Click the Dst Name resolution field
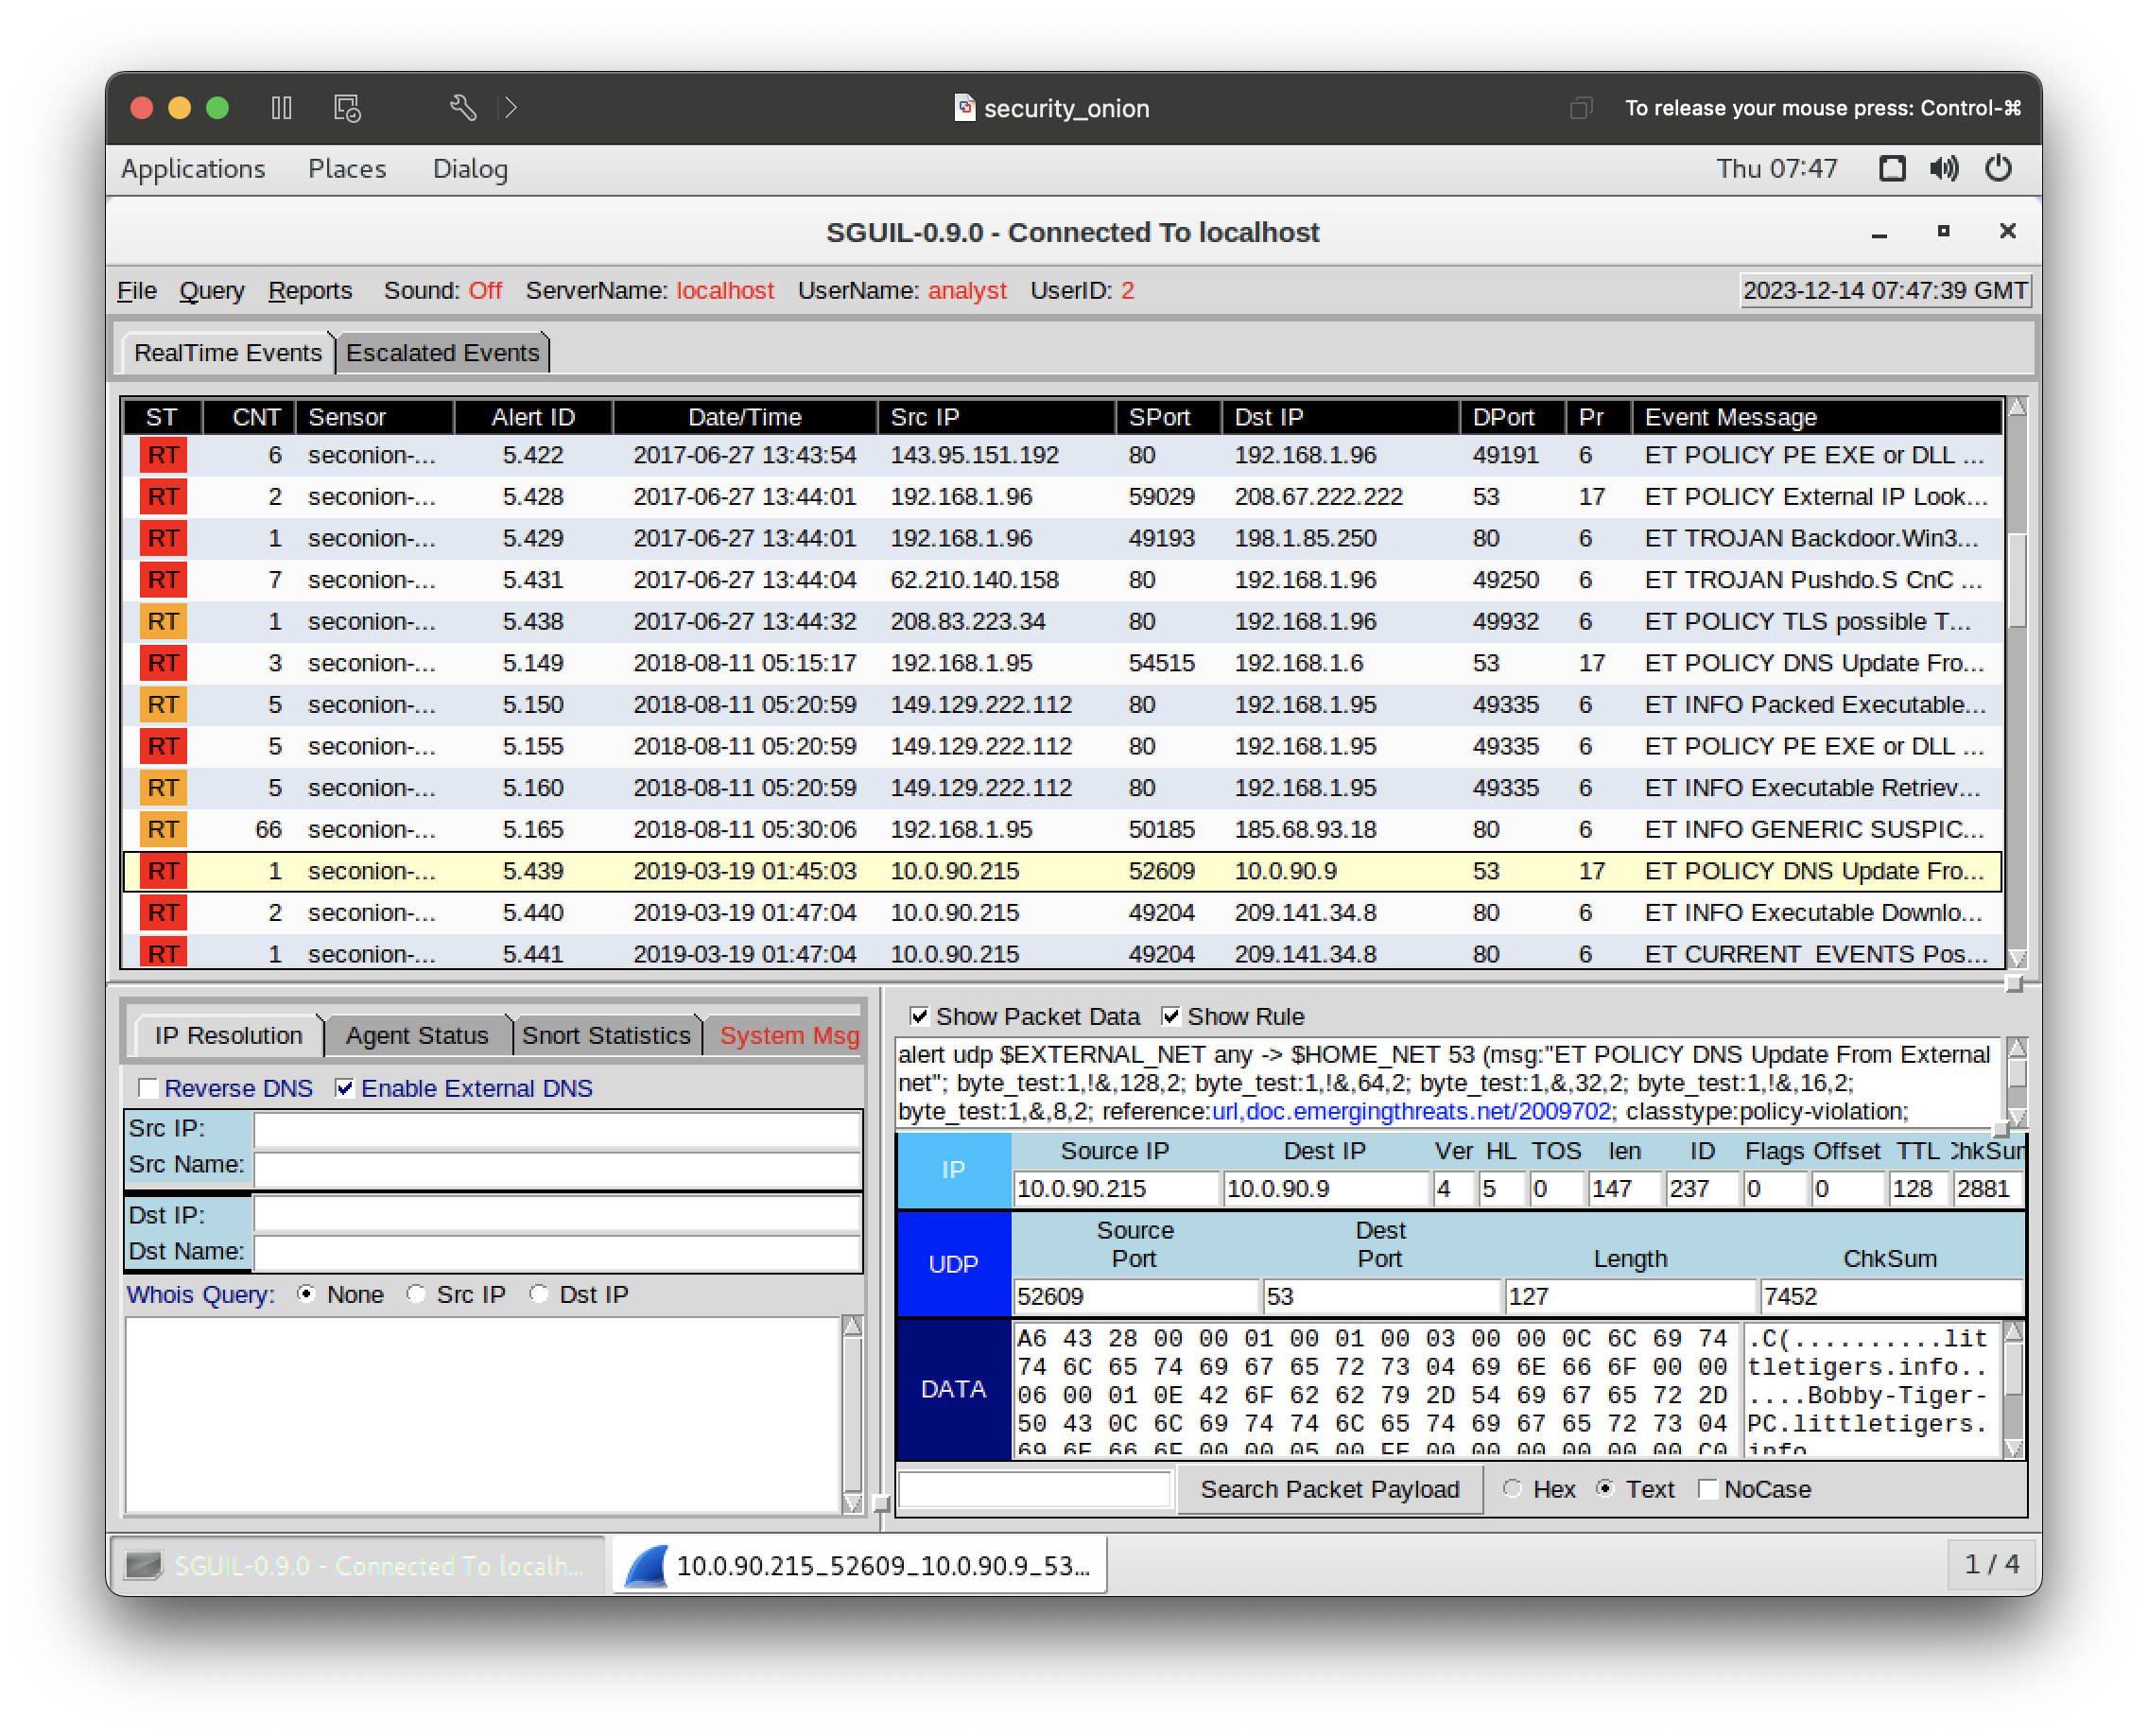This screenshot has height=1736, width=2148. click(x=557, y=1252)
